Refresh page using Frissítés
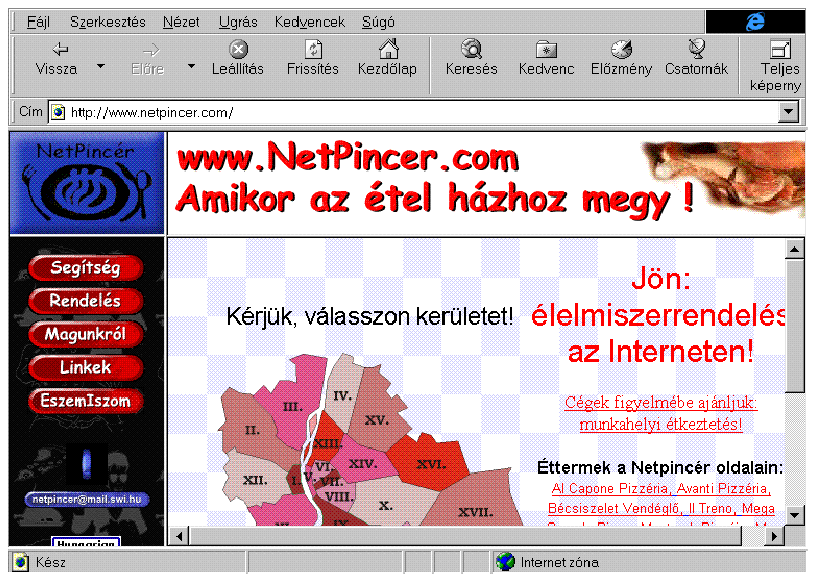 313,58
